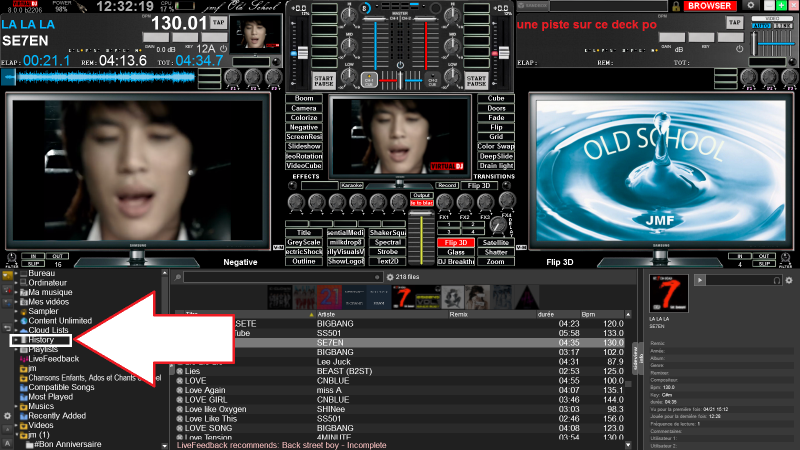The width and height of the screenshot is (800, 450).
Task: Expand the Sampler tree node
Action: 16,311
